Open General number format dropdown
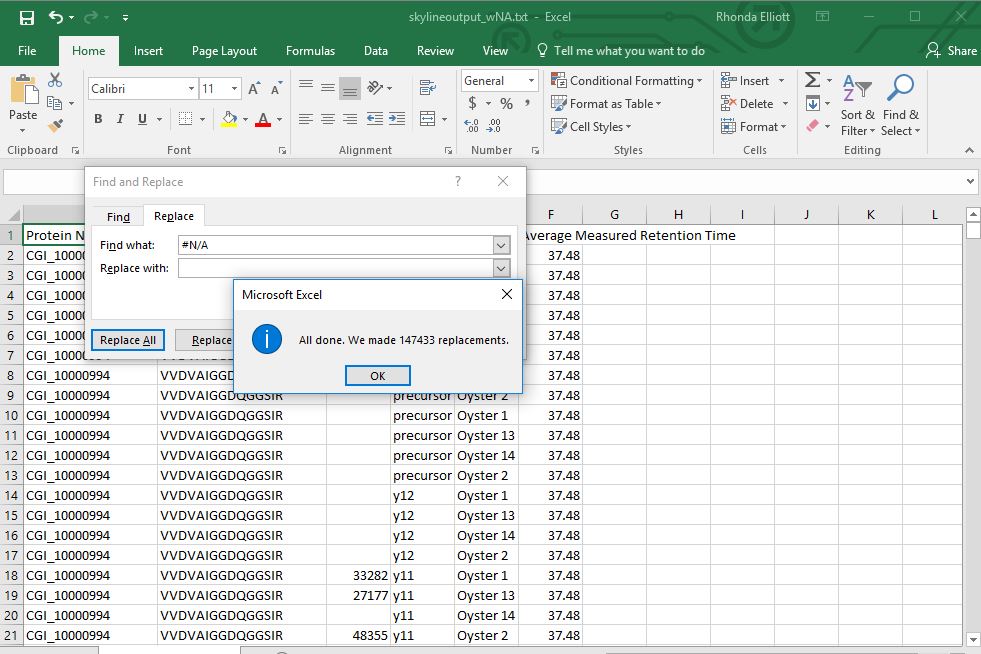 point(531,81)
